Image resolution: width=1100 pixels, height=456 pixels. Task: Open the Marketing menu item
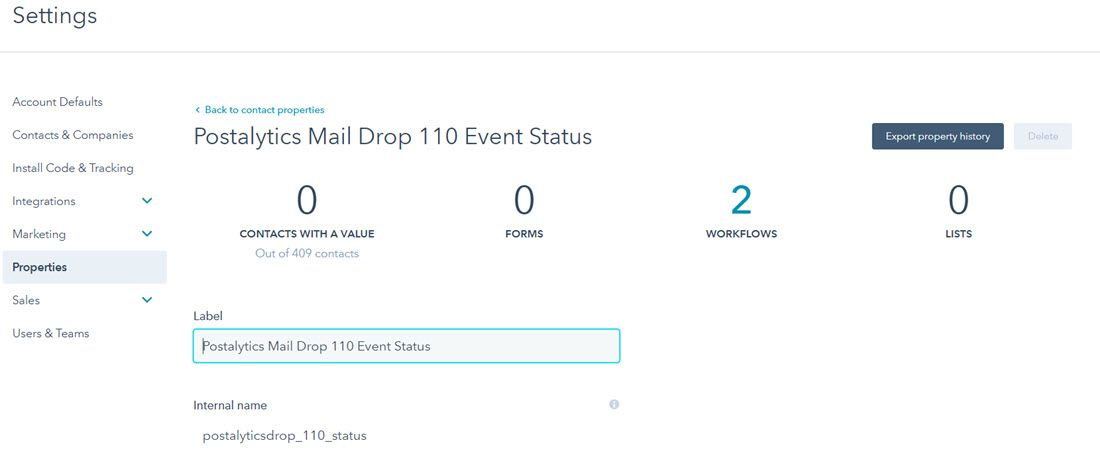(x=39, y=234)
